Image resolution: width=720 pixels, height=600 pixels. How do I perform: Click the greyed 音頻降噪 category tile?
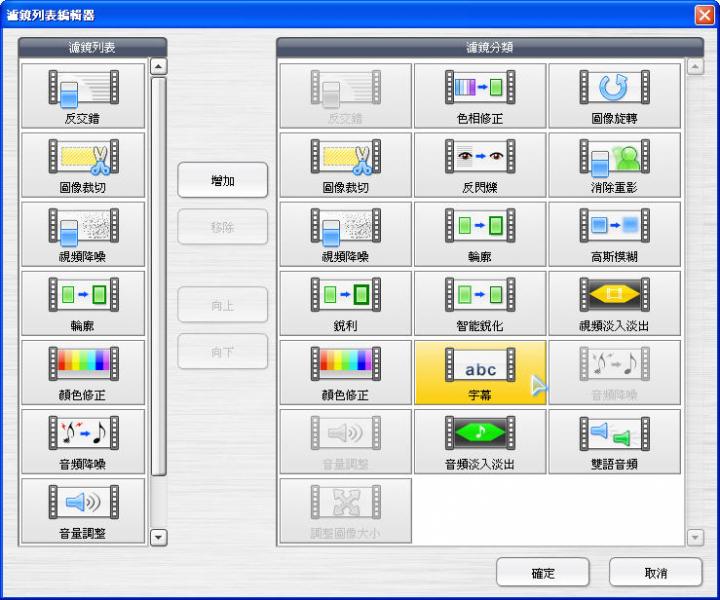click(614, 372)
